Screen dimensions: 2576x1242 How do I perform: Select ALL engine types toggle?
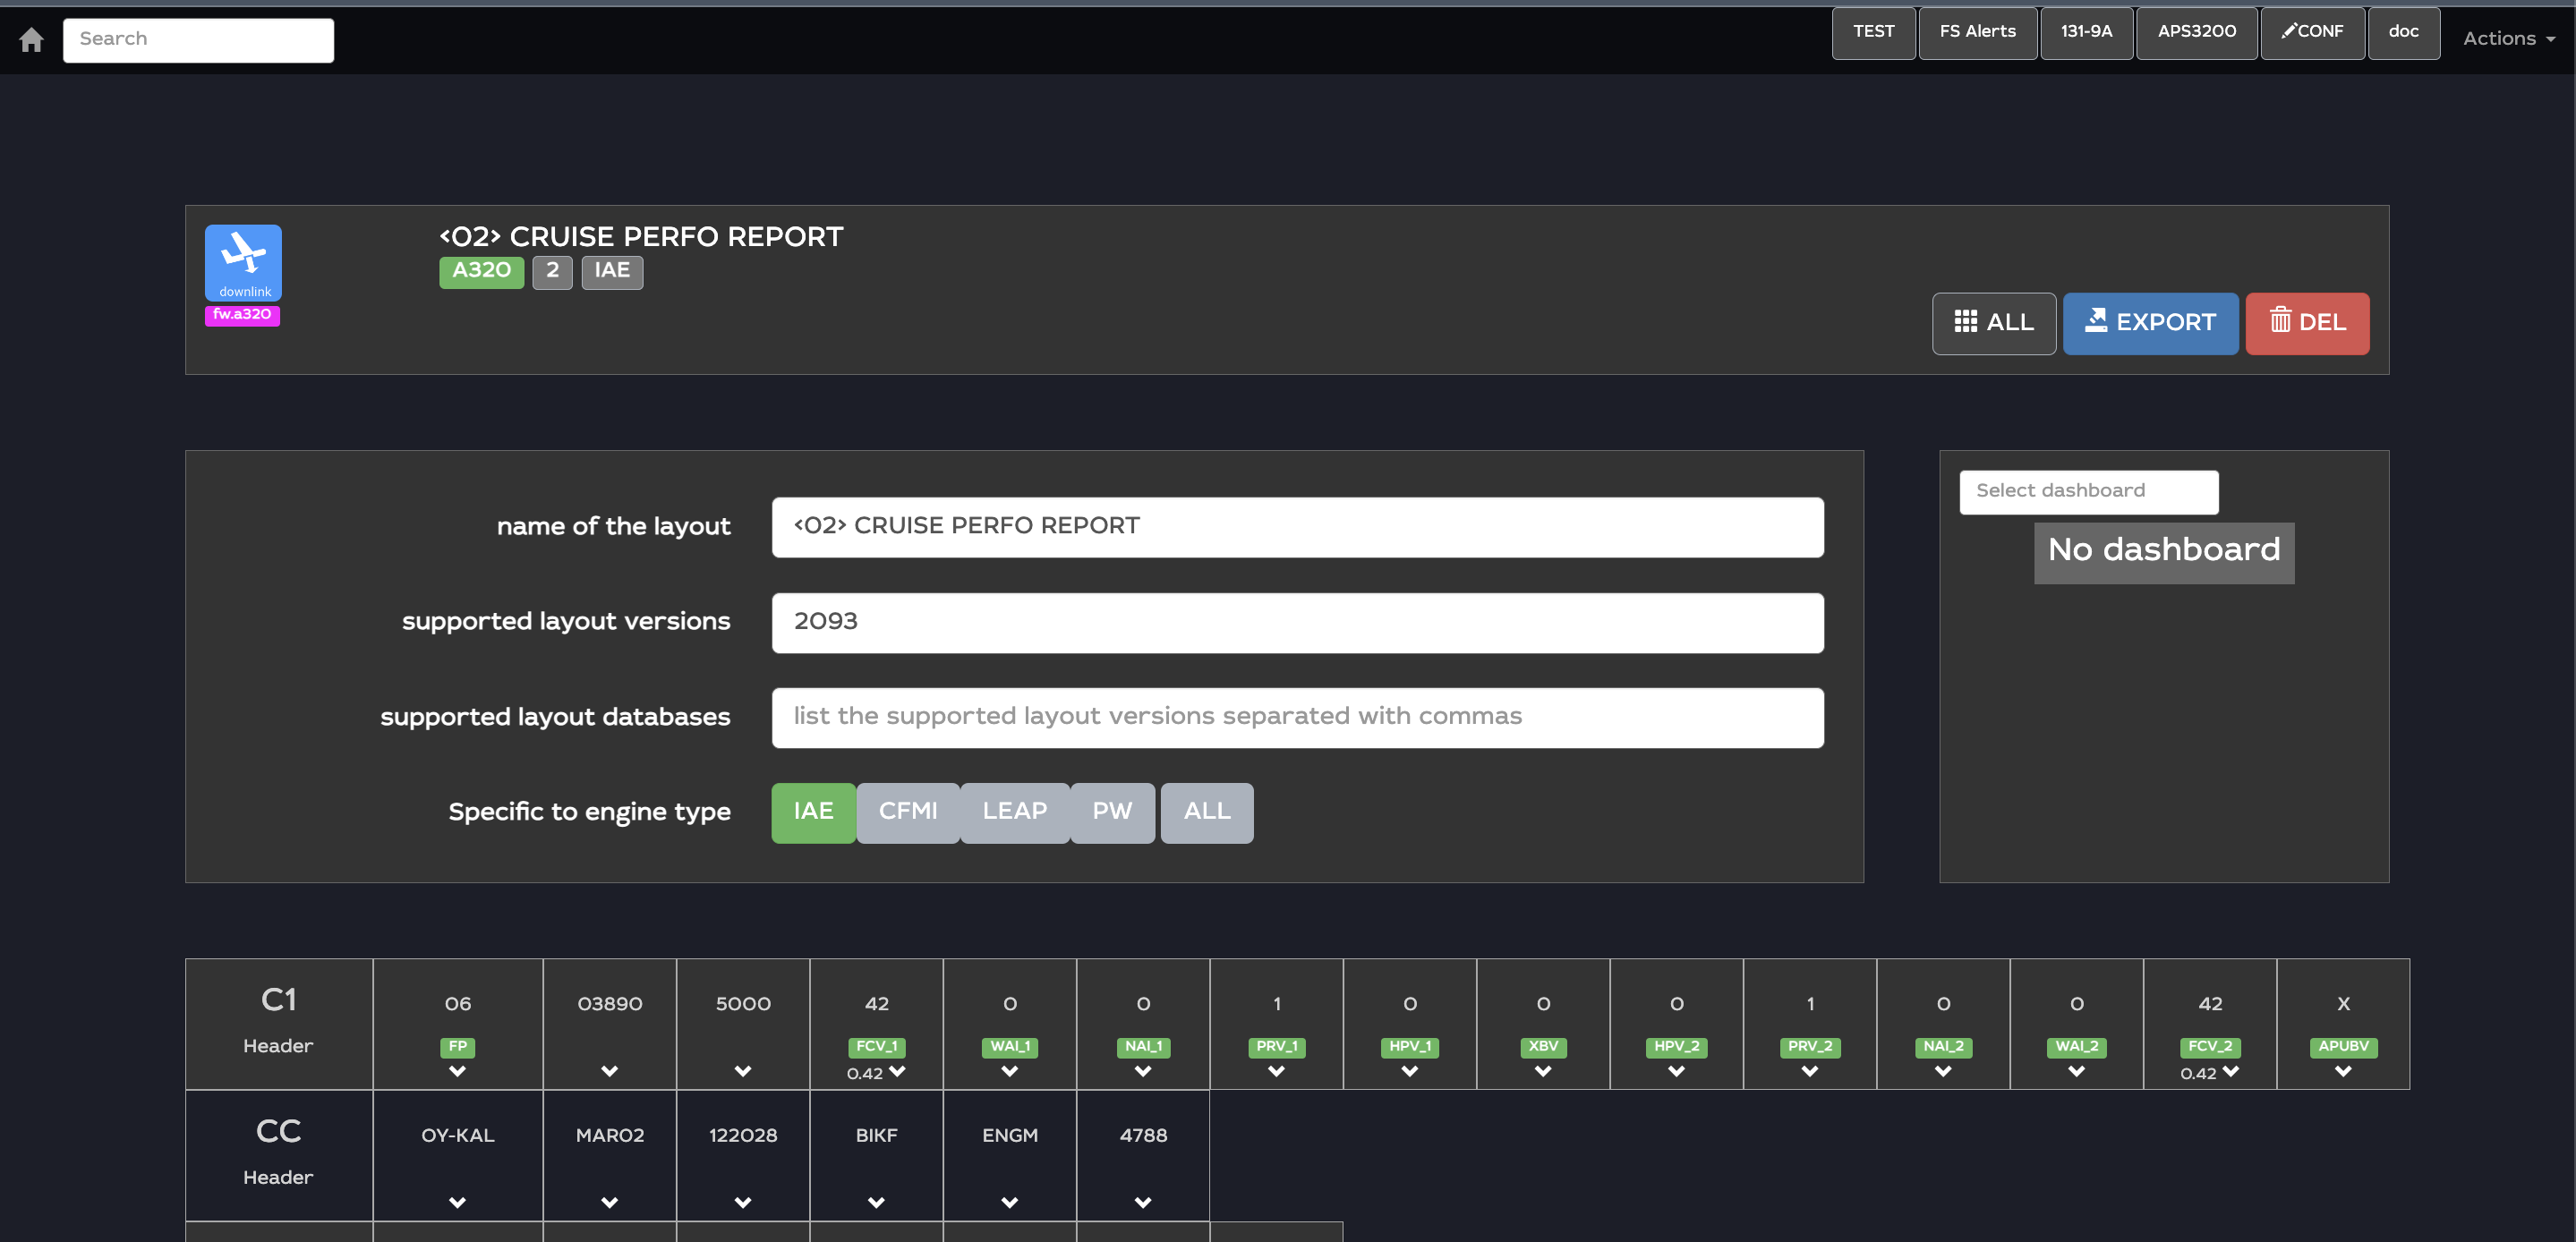click(x=1206, y=812)
